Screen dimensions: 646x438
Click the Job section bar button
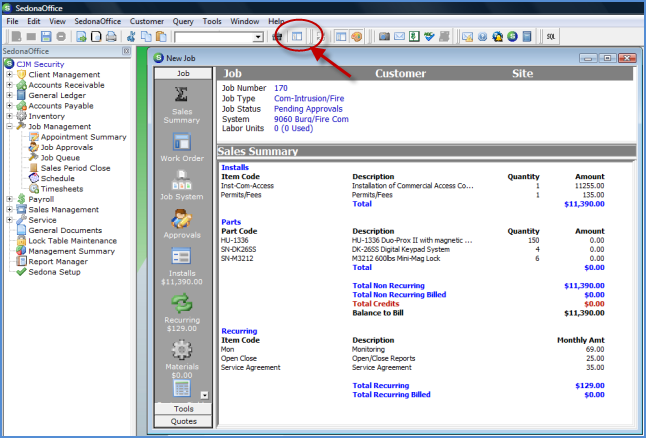pos(183,73)
